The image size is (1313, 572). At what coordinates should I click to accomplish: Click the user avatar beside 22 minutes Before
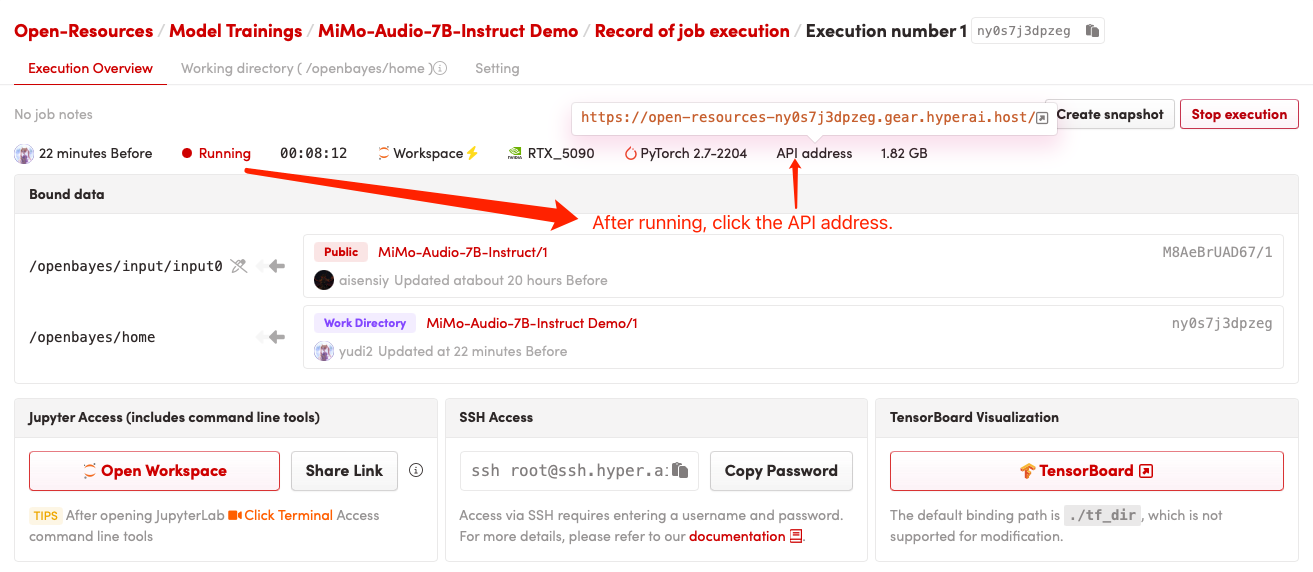click(24, 154)
